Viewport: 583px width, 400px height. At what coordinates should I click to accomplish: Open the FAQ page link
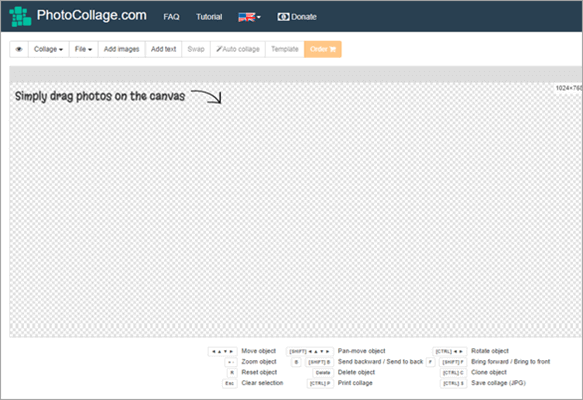pos(171,17)
